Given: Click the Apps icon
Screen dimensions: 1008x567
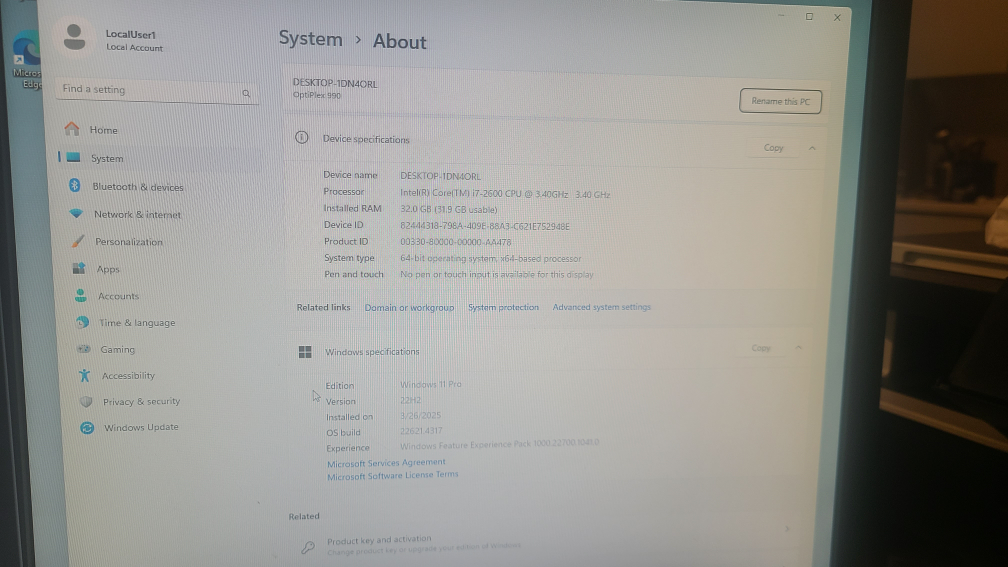Looking at the screenshot, I should (x=79, y=268).
